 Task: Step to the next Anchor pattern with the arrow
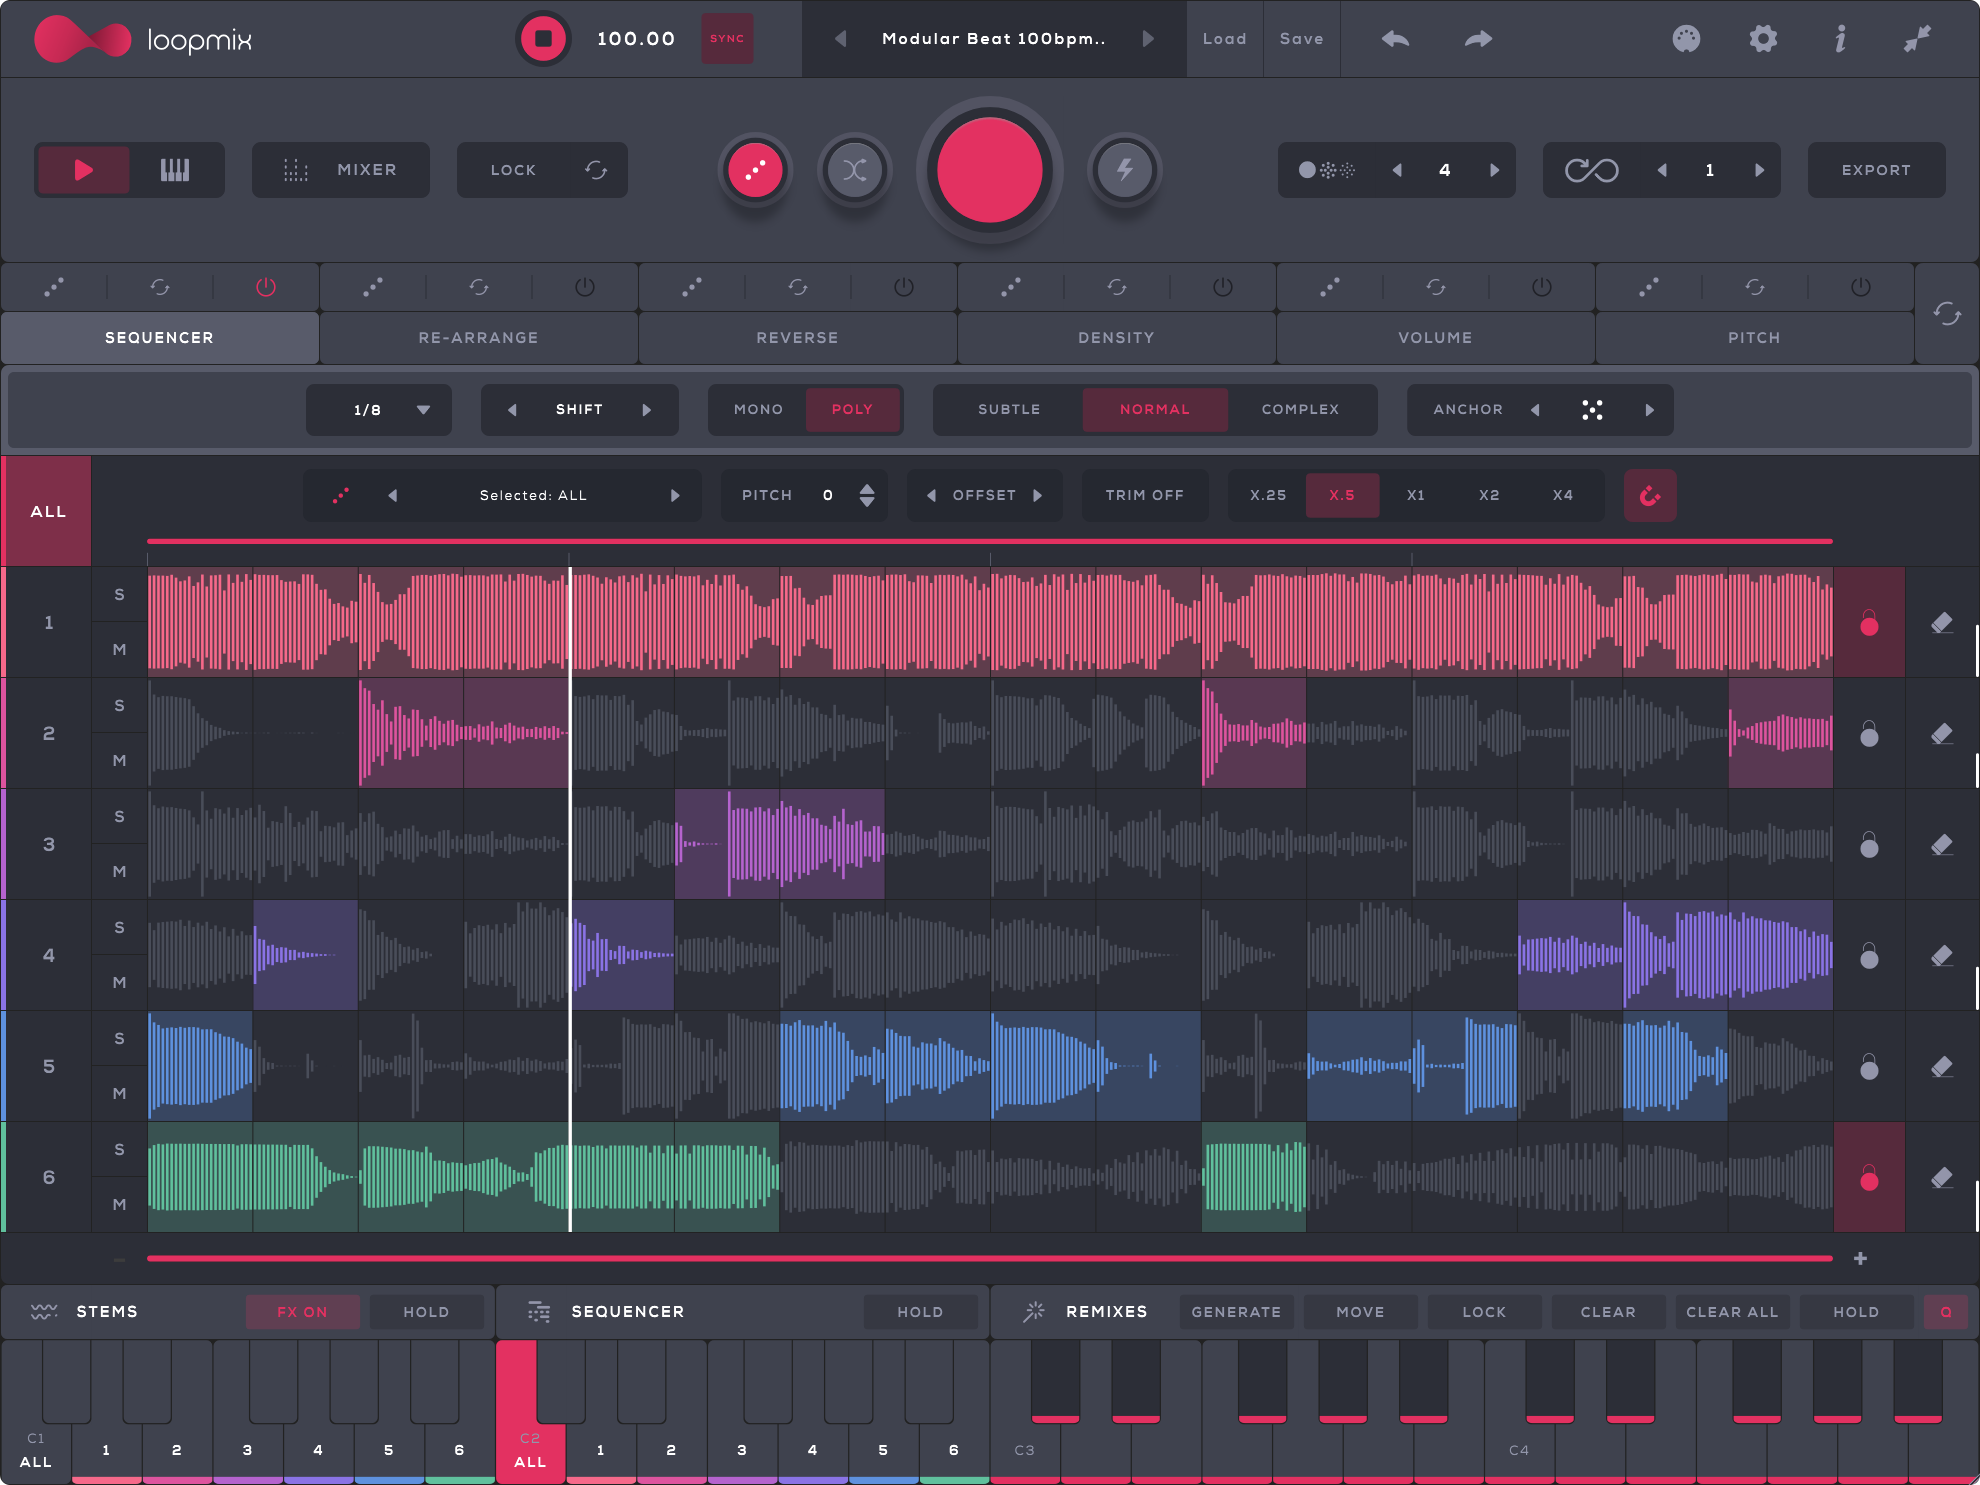[1650, 410]
